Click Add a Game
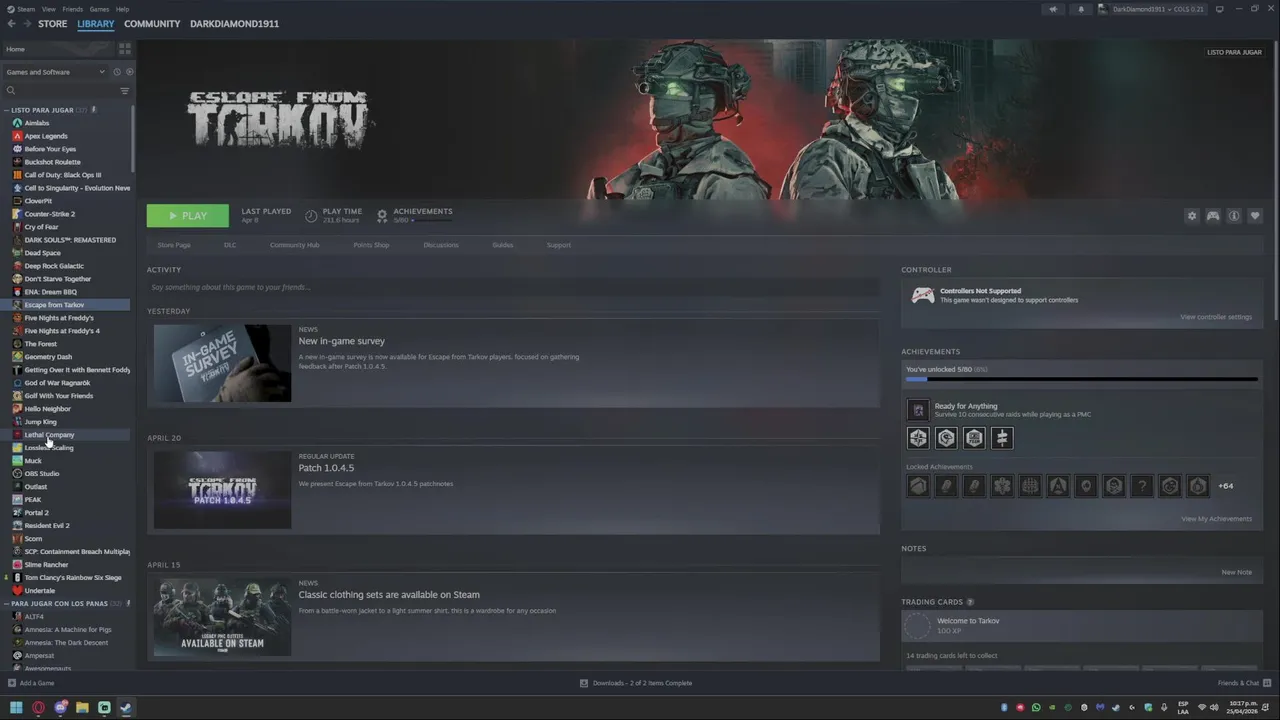 (x=31, y=683)
